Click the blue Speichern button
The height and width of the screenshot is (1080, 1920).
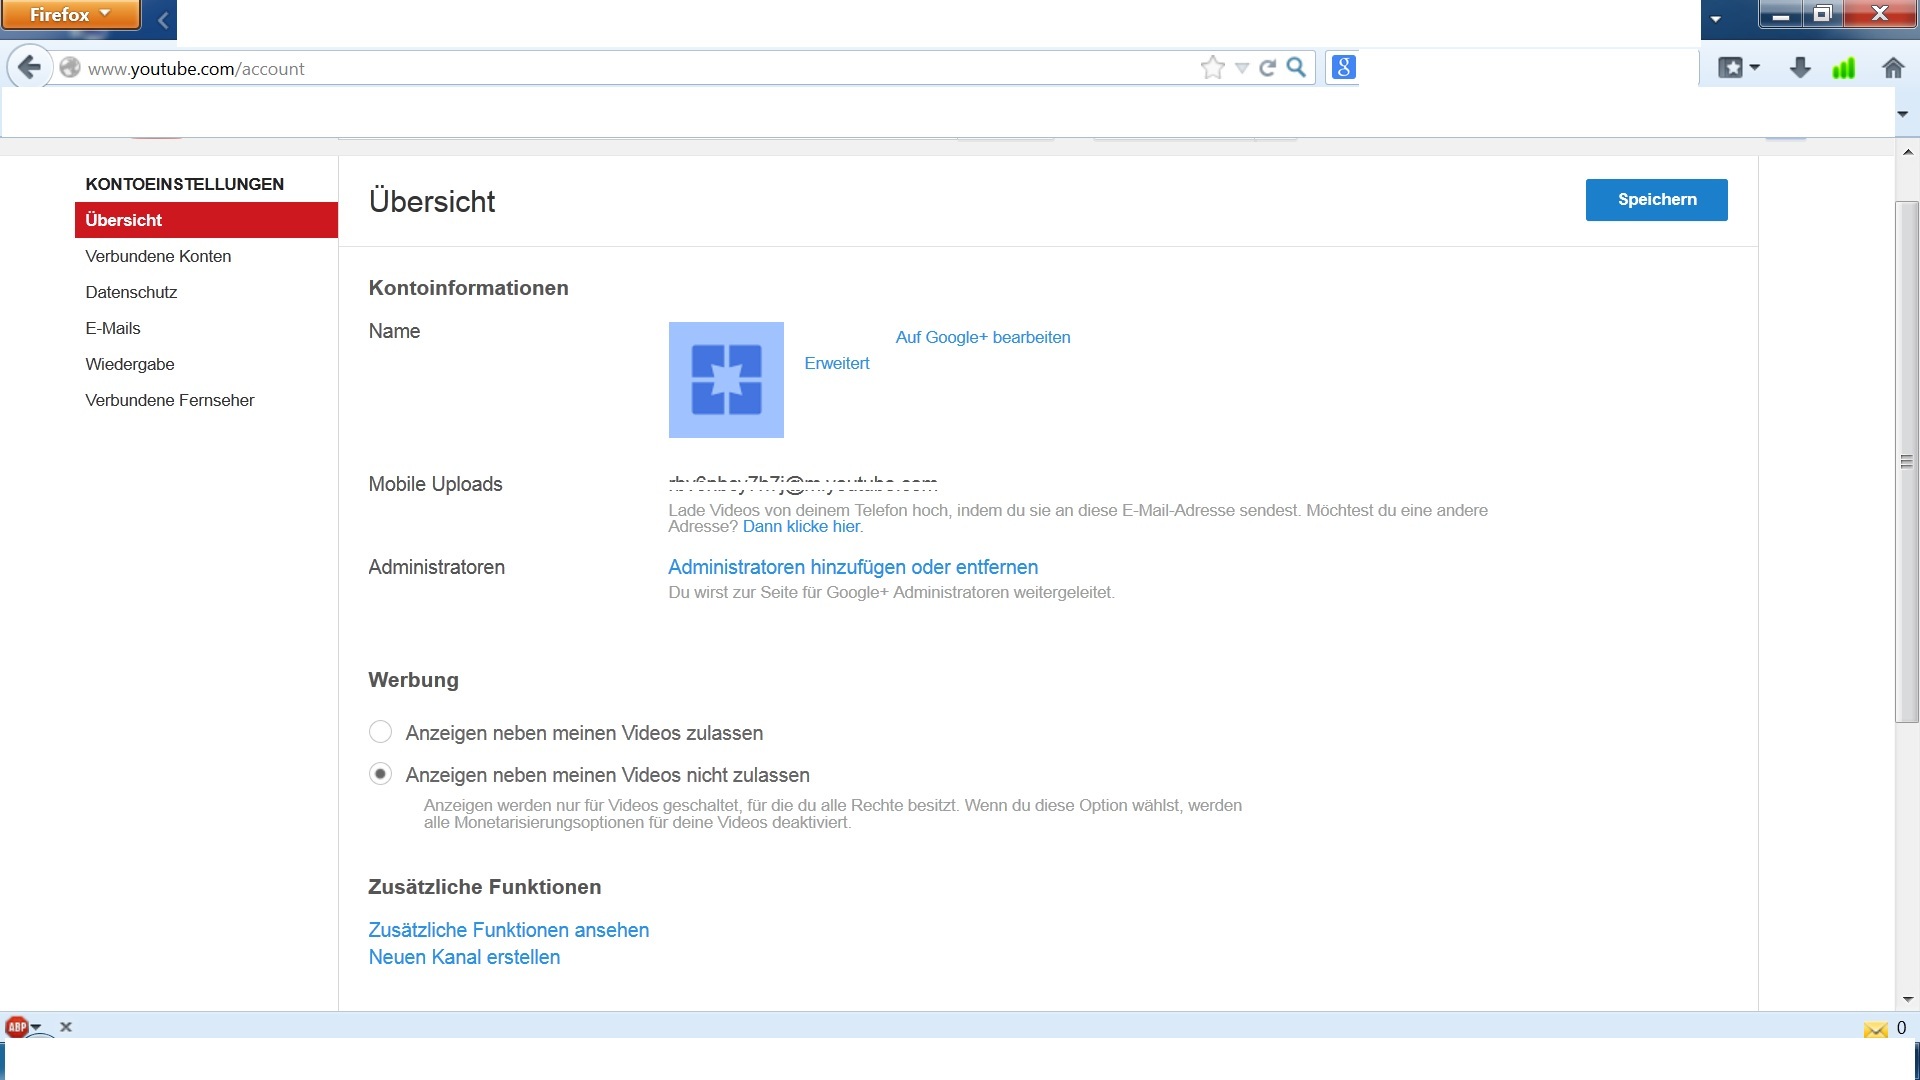(x=1656, y=200)
